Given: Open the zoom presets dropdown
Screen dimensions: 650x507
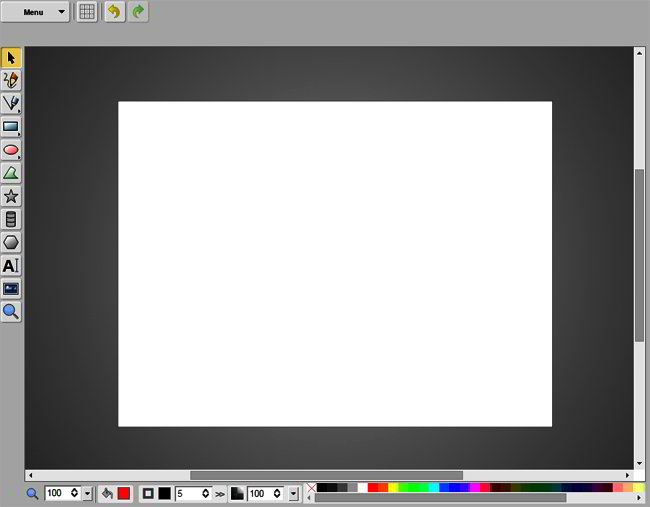Looking at the screenshot, I should pos(87,493).
